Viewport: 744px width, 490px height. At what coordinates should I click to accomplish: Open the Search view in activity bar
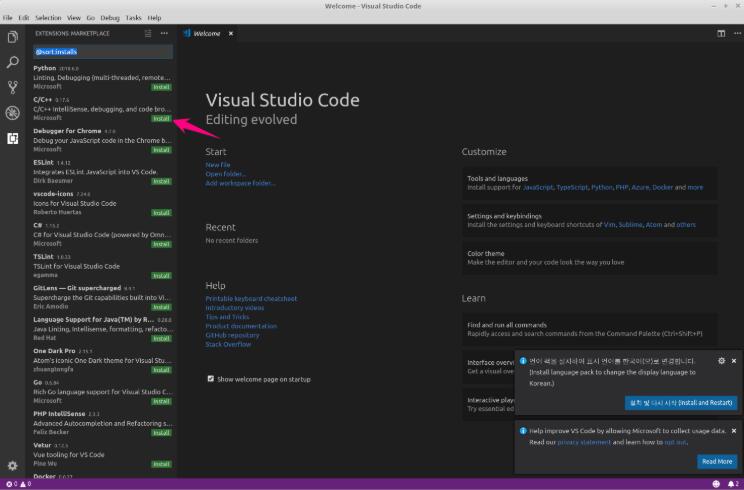[13, 62]
